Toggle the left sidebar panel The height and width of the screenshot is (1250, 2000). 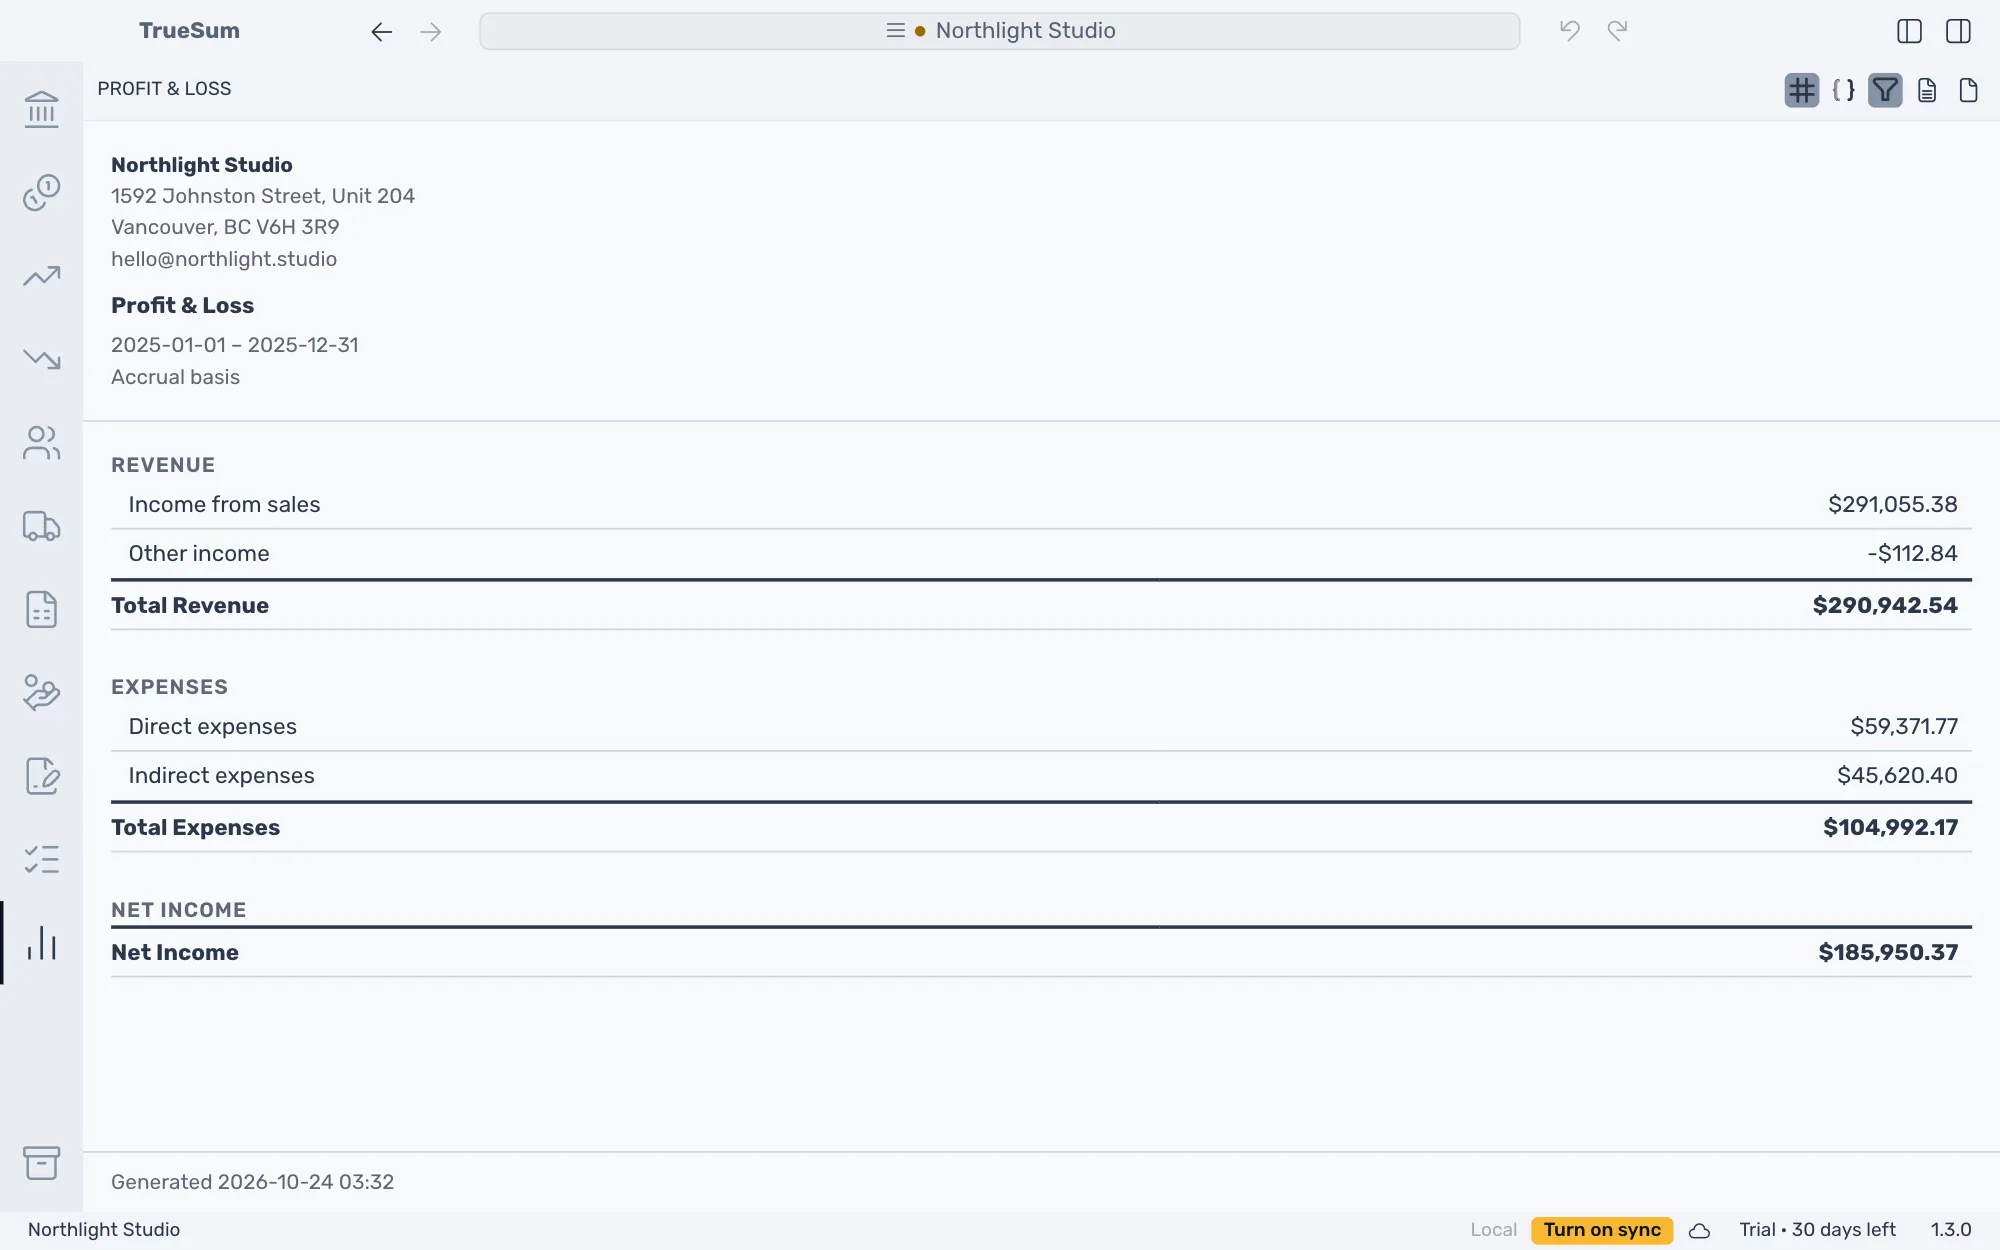pyautogui.click(x=1909, y=31)
